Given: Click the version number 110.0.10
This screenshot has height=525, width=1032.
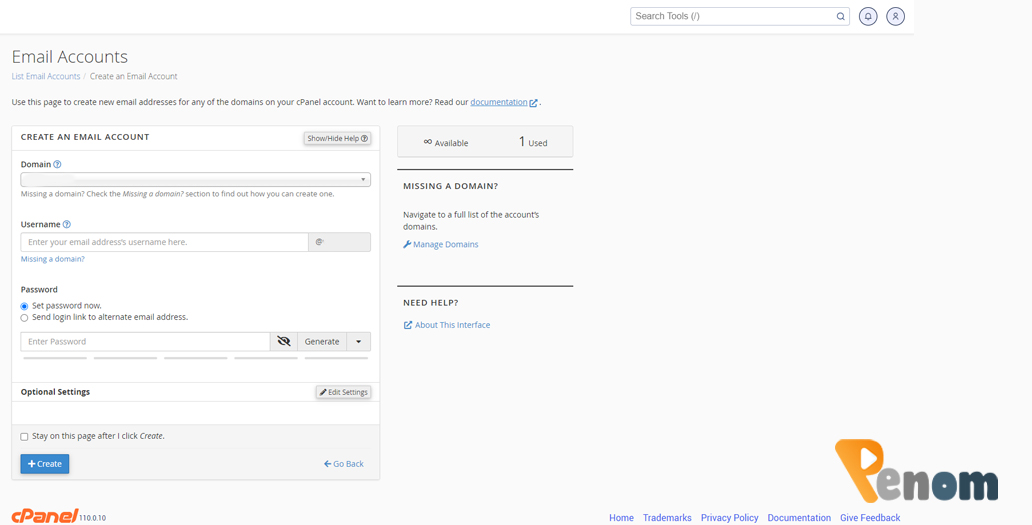Looking at the screenshot, I should click(x=93, y=518).
